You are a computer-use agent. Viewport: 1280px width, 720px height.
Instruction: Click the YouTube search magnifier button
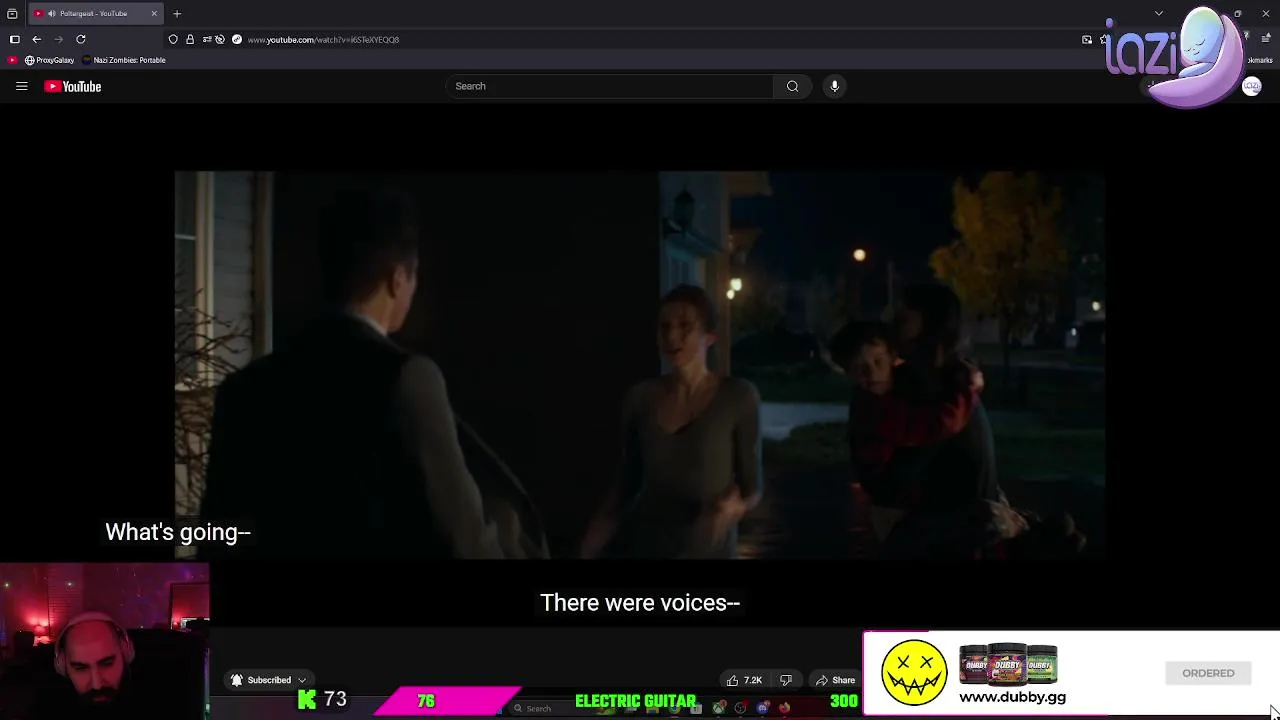click(792, 86)
